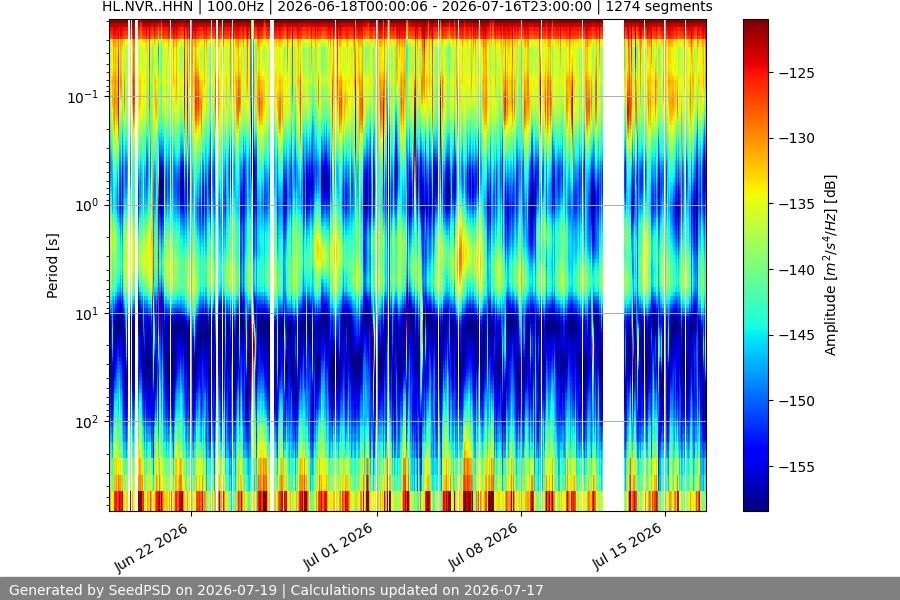Click the 'Jun 22 2026' date label
The width and height of the screenshot is (900, 600).
click(x=151, y=547)
